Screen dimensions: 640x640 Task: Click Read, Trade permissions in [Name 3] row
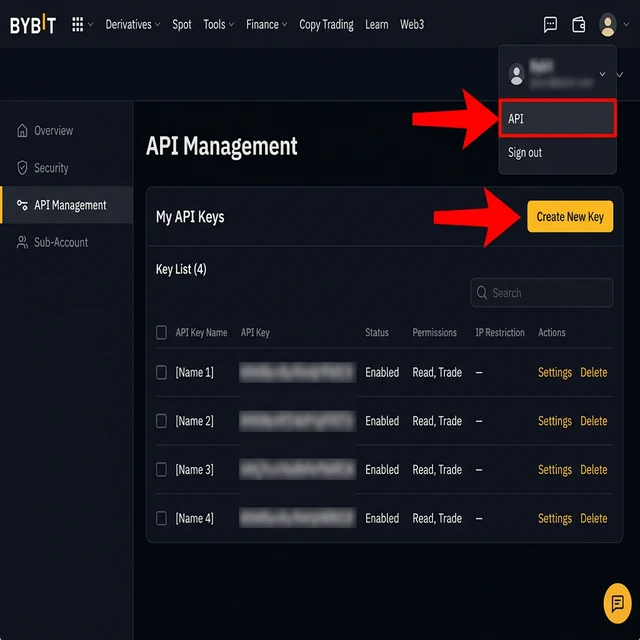pyautogui.click(x=437, y=469)
